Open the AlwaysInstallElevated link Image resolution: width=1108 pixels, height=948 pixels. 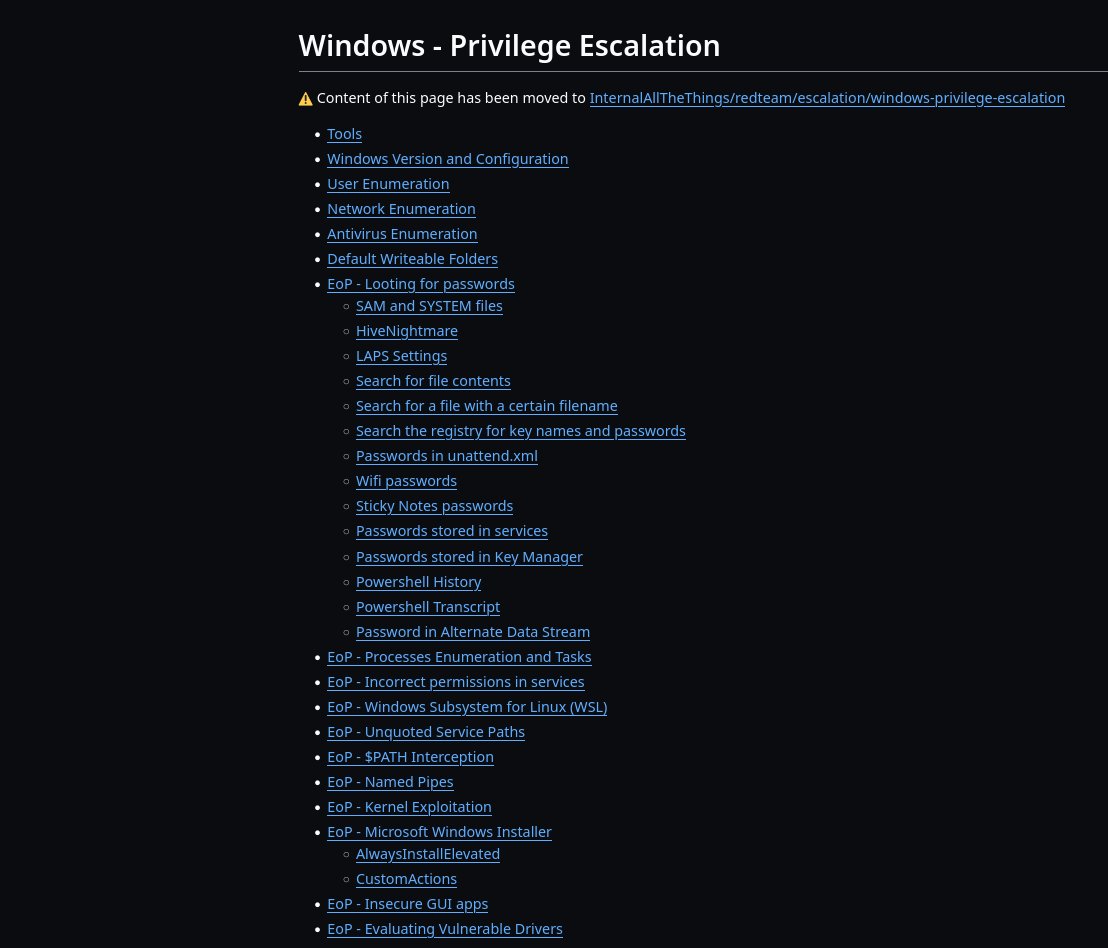click(428, 854)
